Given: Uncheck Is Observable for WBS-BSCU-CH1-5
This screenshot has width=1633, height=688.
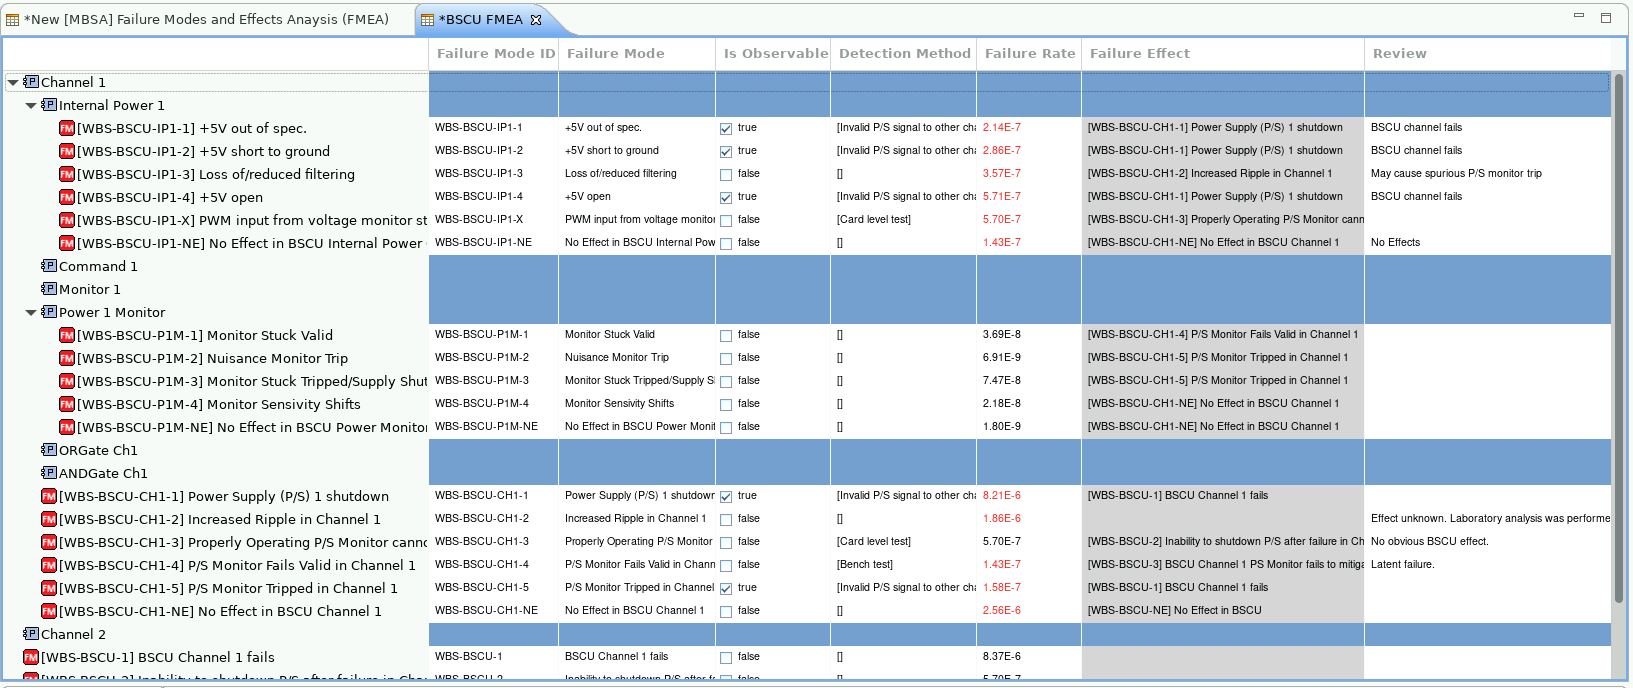Looking at the screenshot, I should point(726,589).
